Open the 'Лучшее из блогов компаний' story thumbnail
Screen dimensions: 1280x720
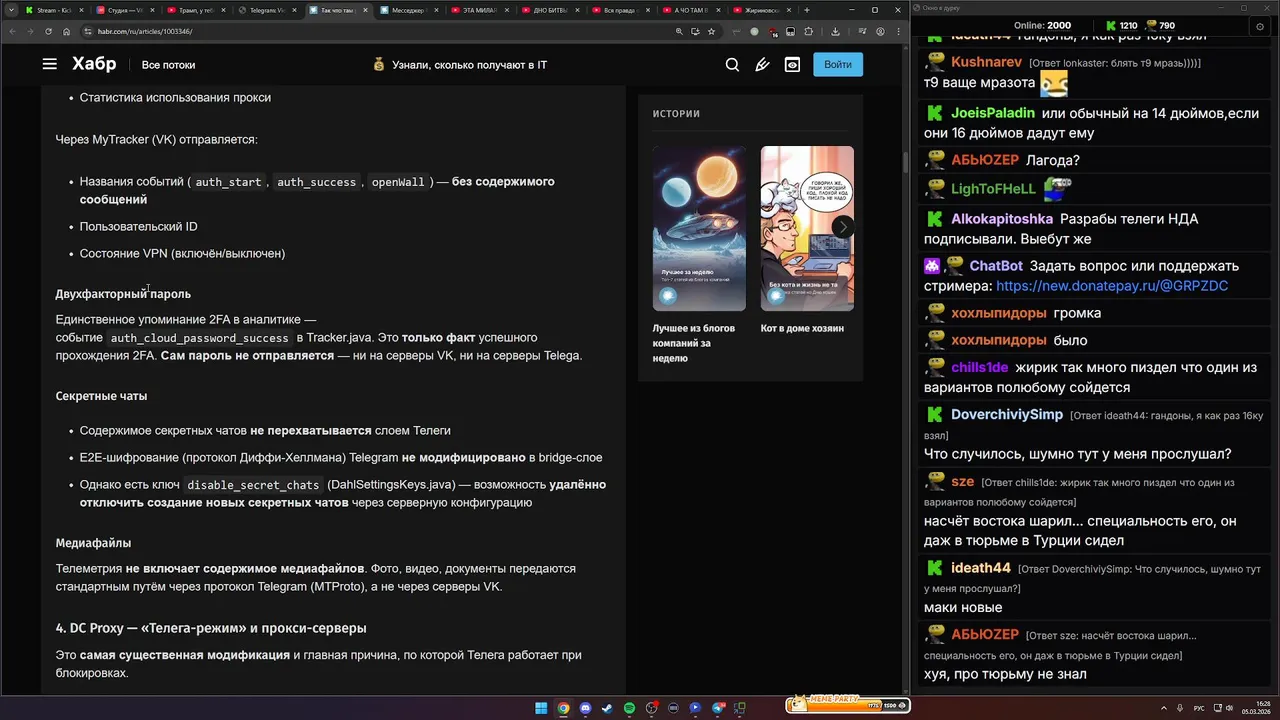pos(699,228)
